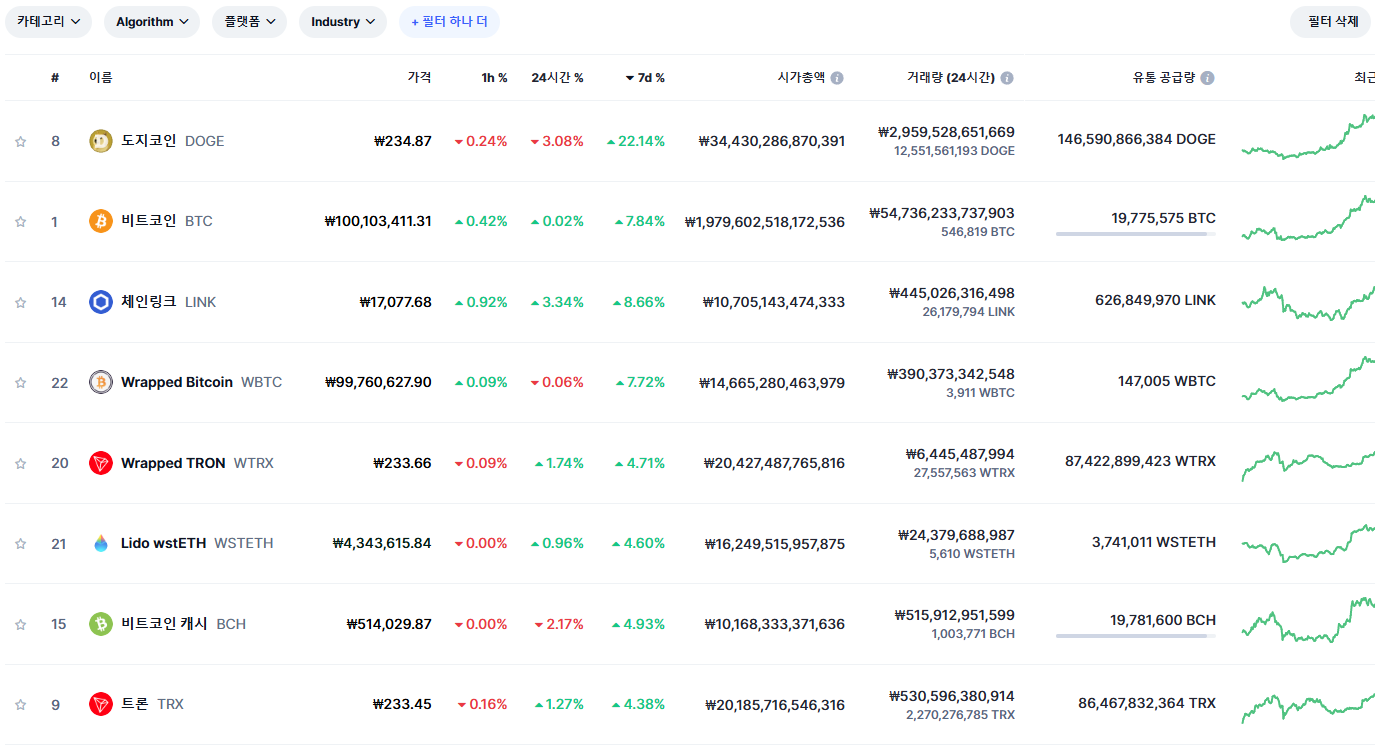Screen dimensions: 1393x754
Task: Click info icon next to 시가총액
Action: 837,78
